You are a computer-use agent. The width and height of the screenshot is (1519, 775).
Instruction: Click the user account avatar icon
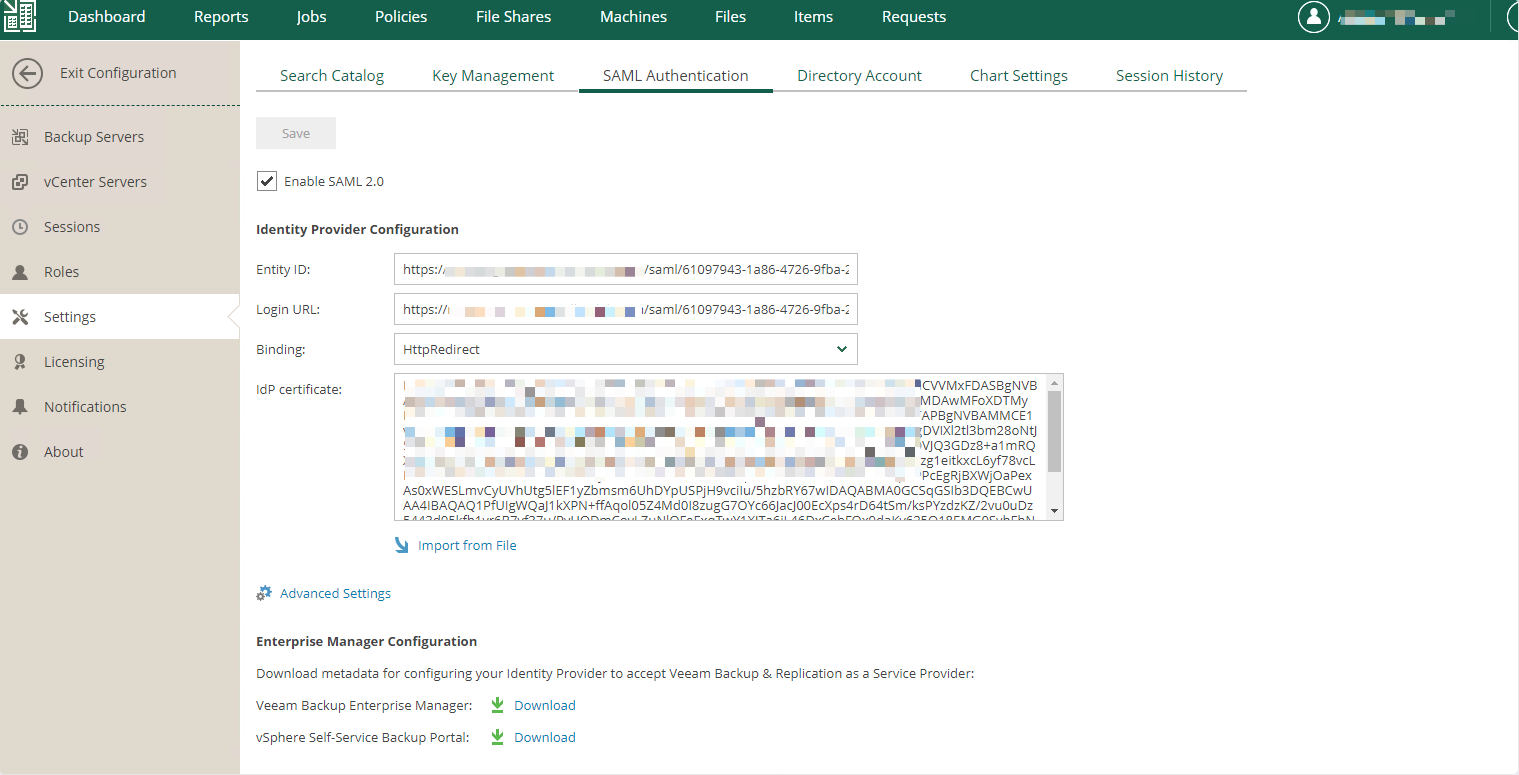tap(1314, 17)
